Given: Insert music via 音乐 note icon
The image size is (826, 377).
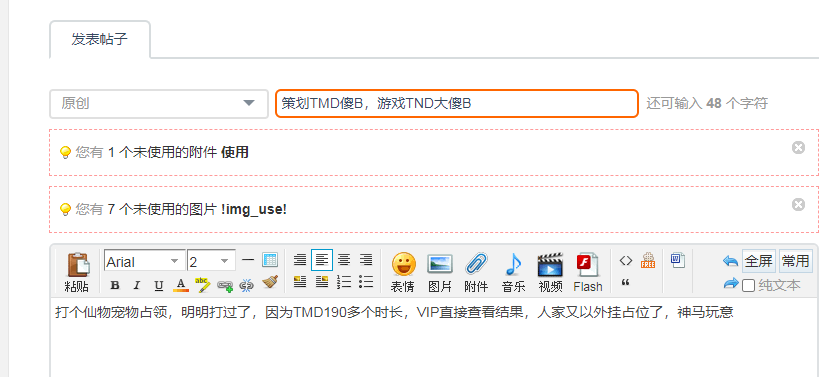Looking at the screenshot, I should click(514, 272).
